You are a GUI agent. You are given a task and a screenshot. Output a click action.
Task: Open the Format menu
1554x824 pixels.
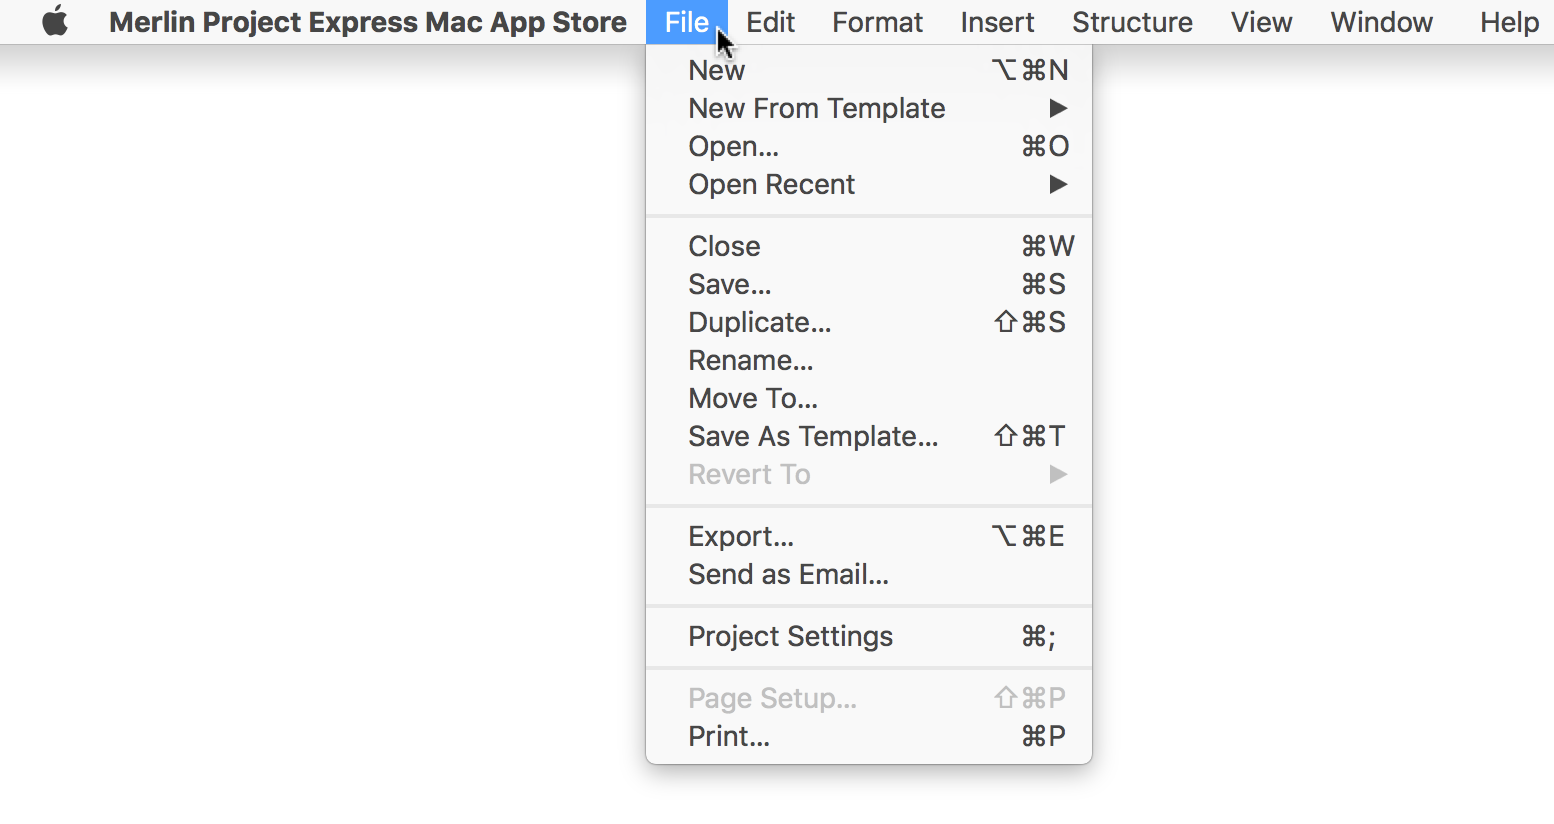point(877,22)
